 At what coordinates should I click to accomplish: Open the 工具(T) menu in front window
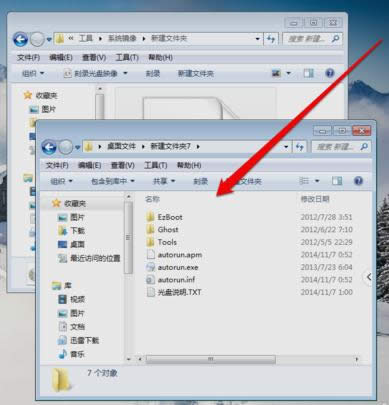click(x=156, y=165)
